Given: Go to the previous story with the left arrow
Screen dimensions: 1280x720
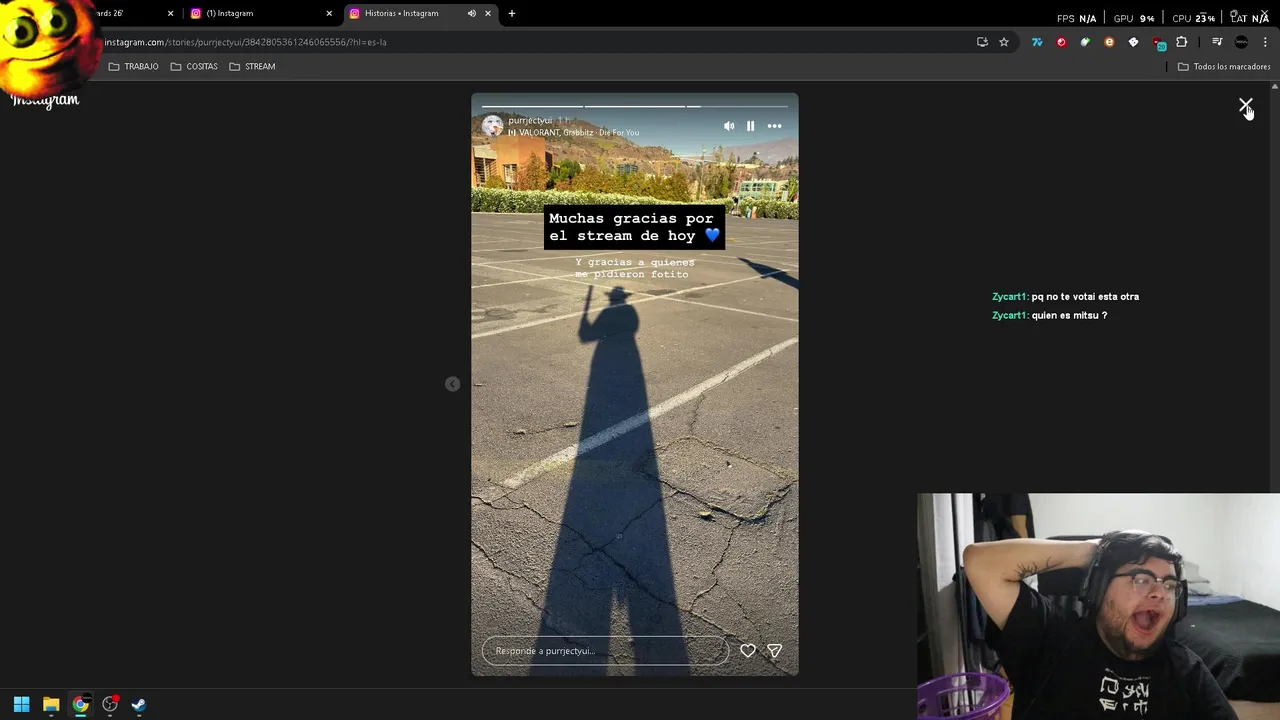Looking at the screenshot, I should pos(453,384).
